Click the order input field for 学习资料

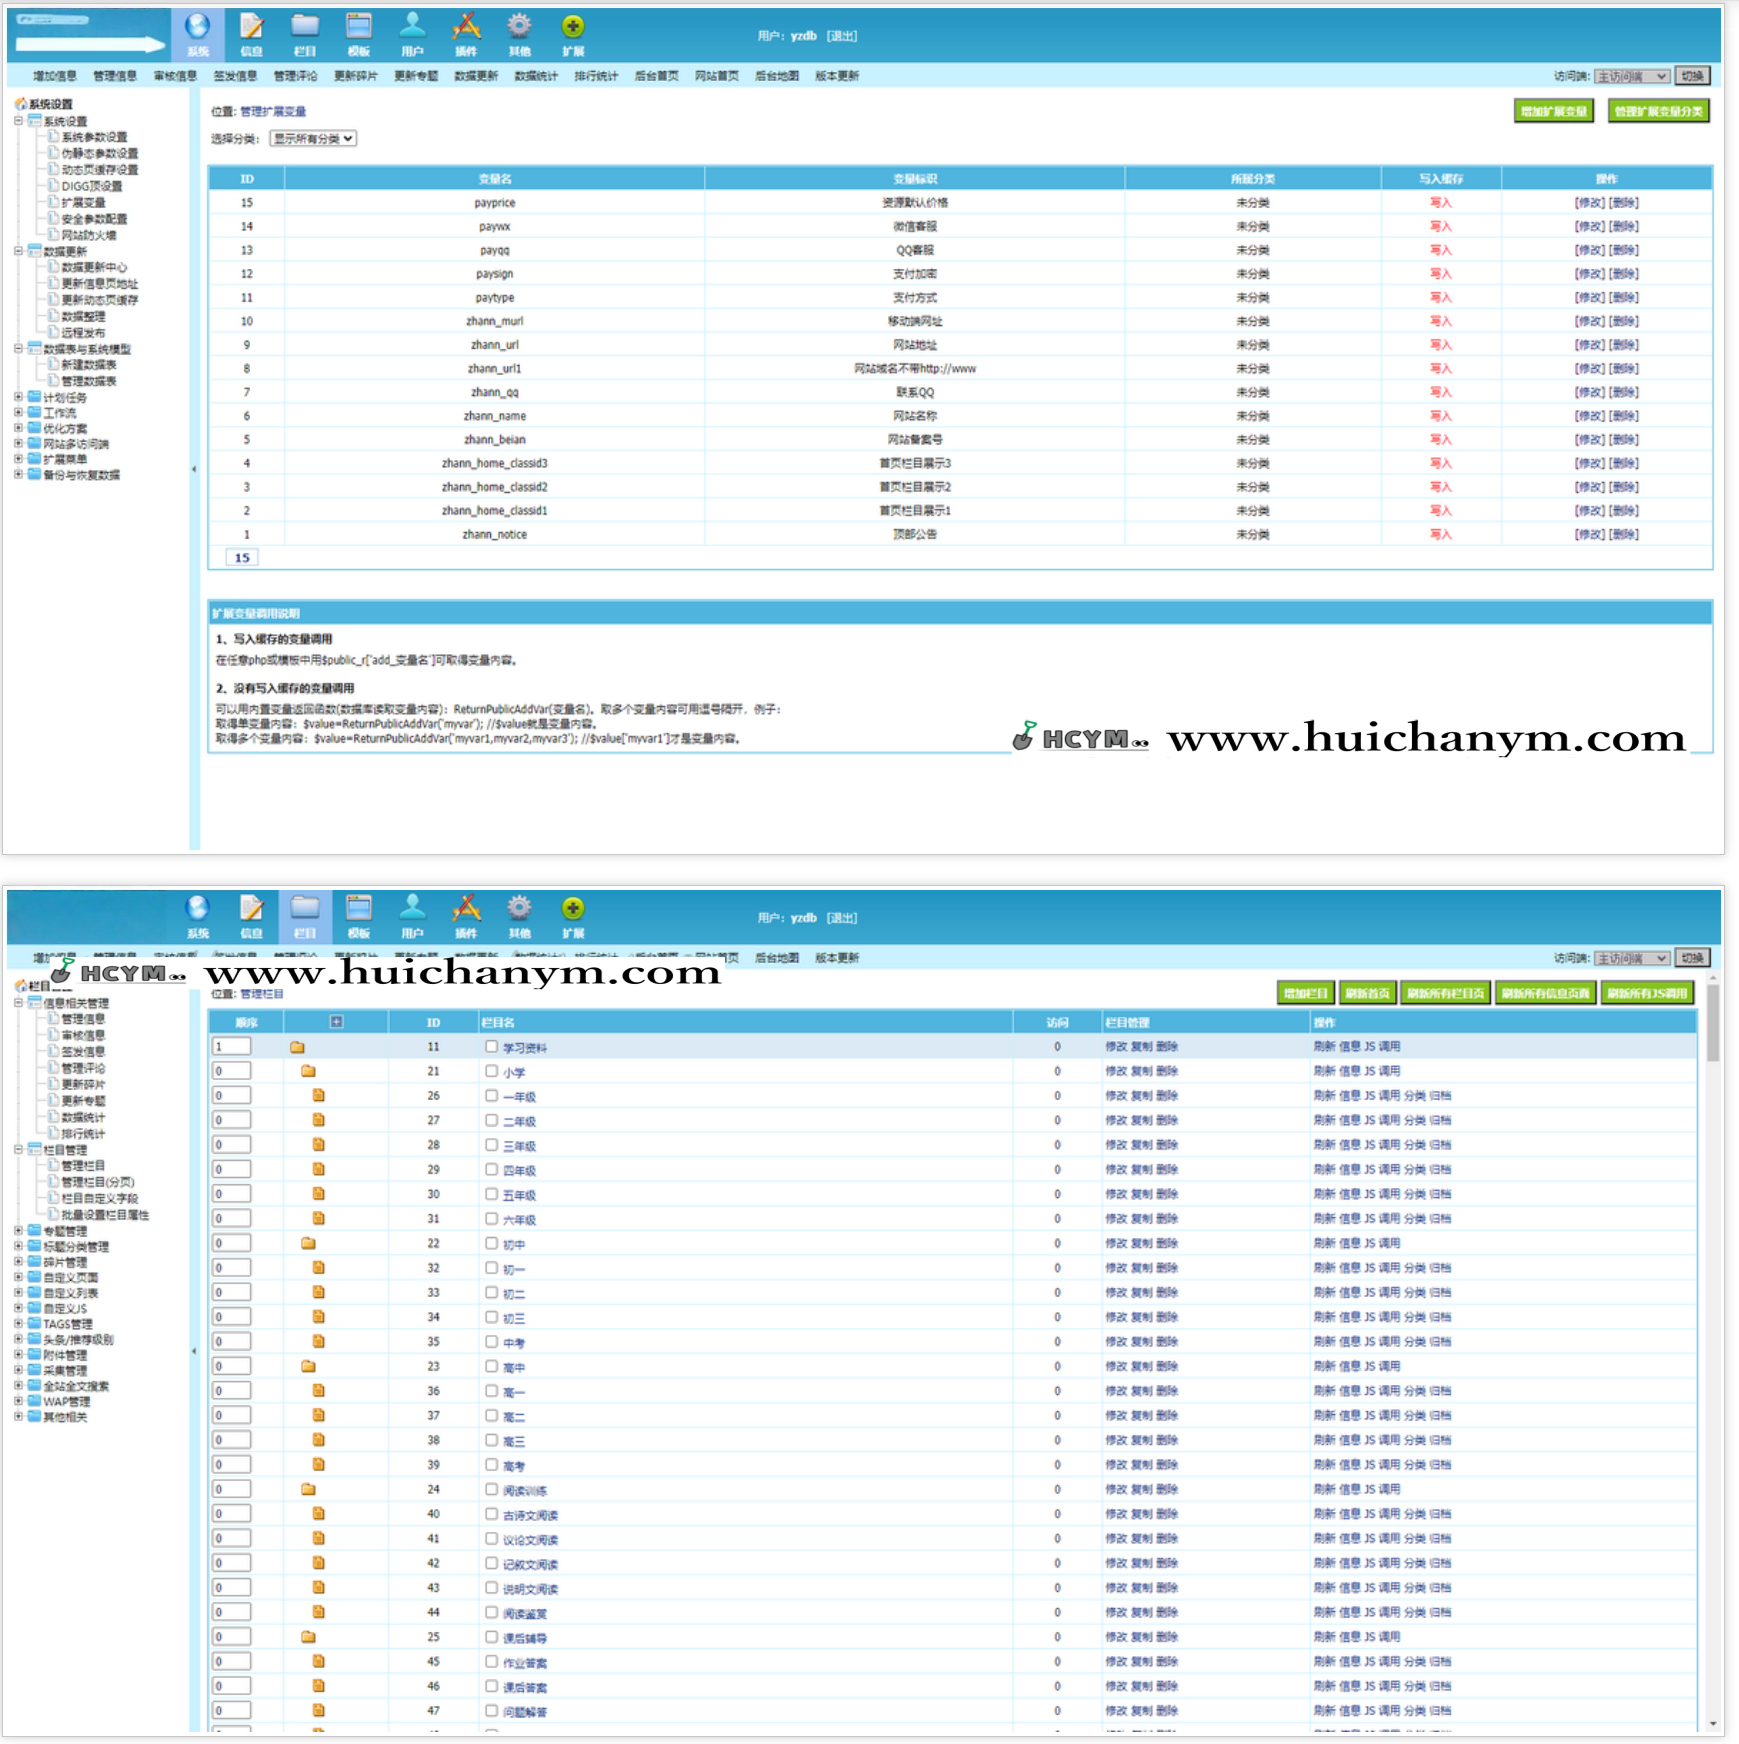click(231, 1047)
